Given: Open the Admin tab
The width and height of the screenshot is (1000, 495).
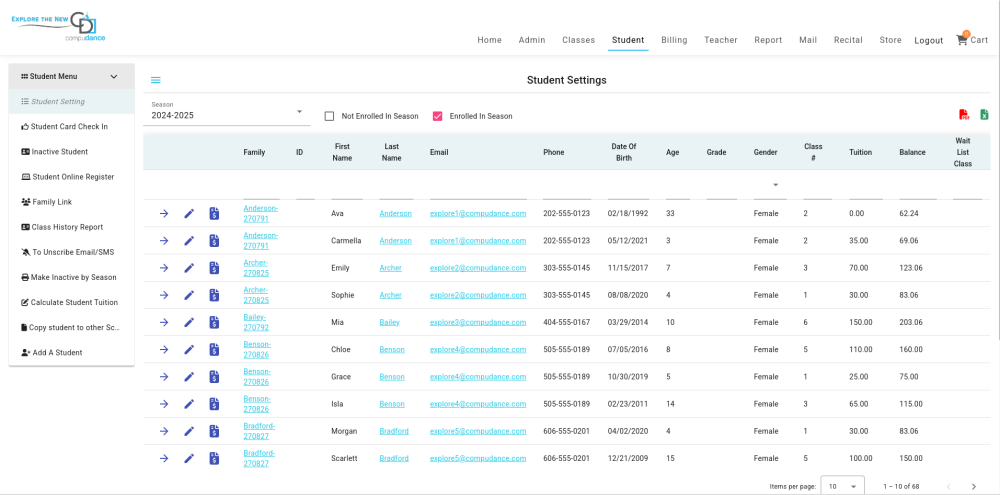Looking at the screenshot, I should click(532, 40).
